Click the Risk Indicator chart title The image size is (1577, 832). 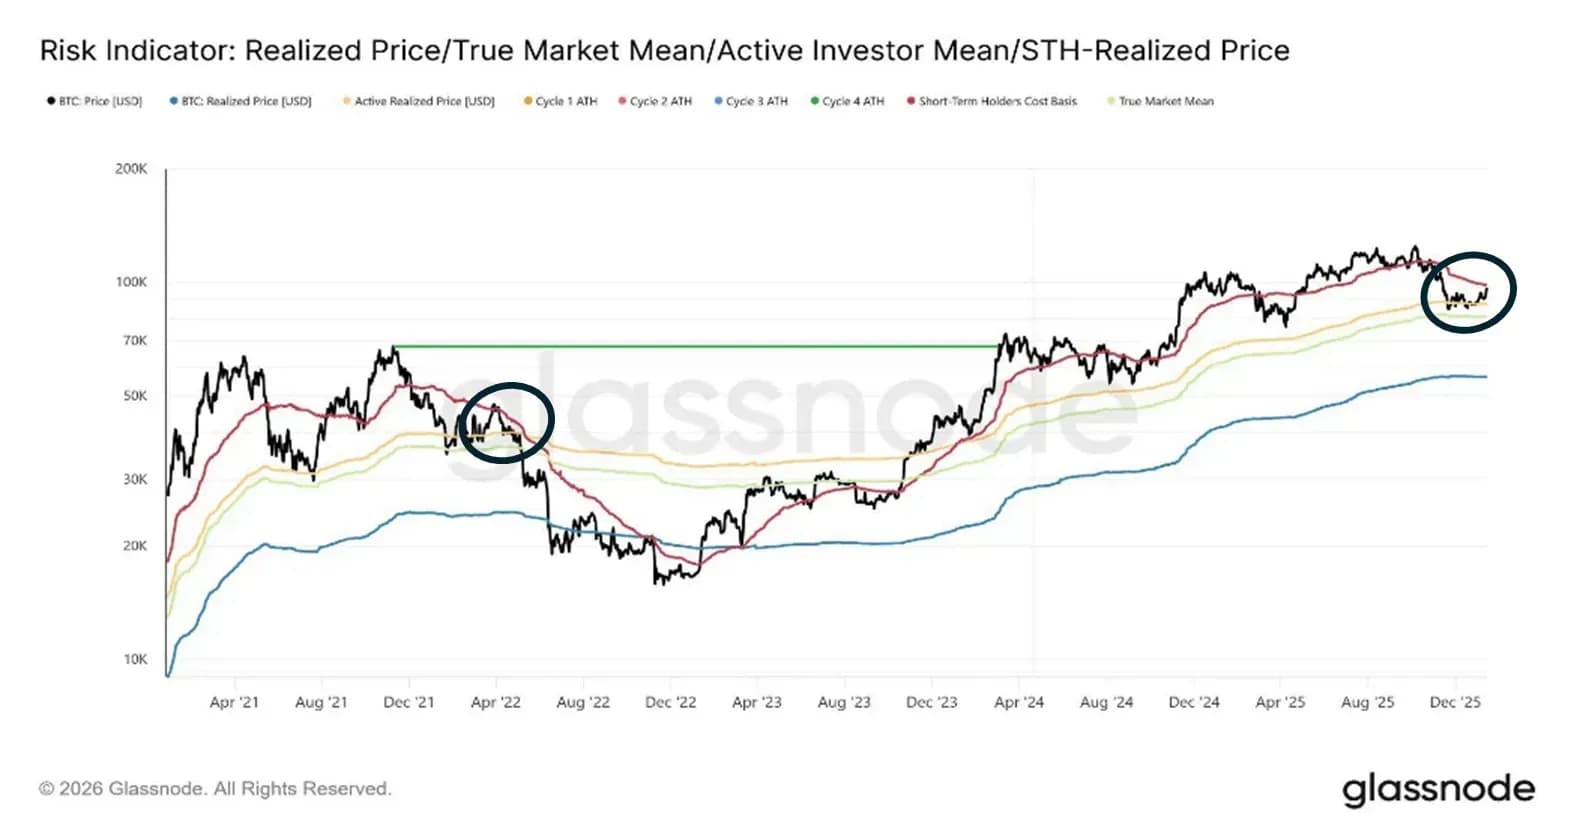tap(664, 50)
